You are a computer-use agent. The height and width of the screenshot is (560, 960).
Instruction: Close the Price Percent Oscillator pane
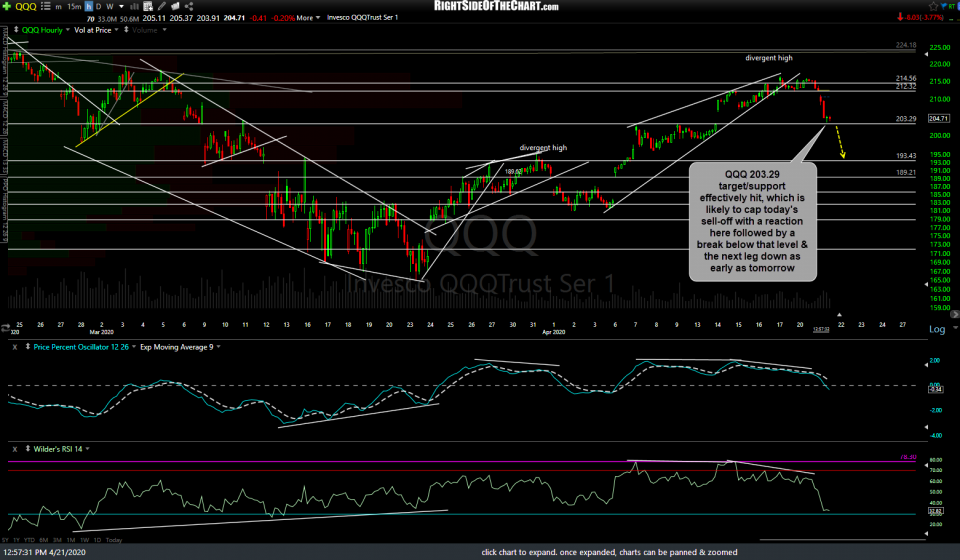click(15, 347)
